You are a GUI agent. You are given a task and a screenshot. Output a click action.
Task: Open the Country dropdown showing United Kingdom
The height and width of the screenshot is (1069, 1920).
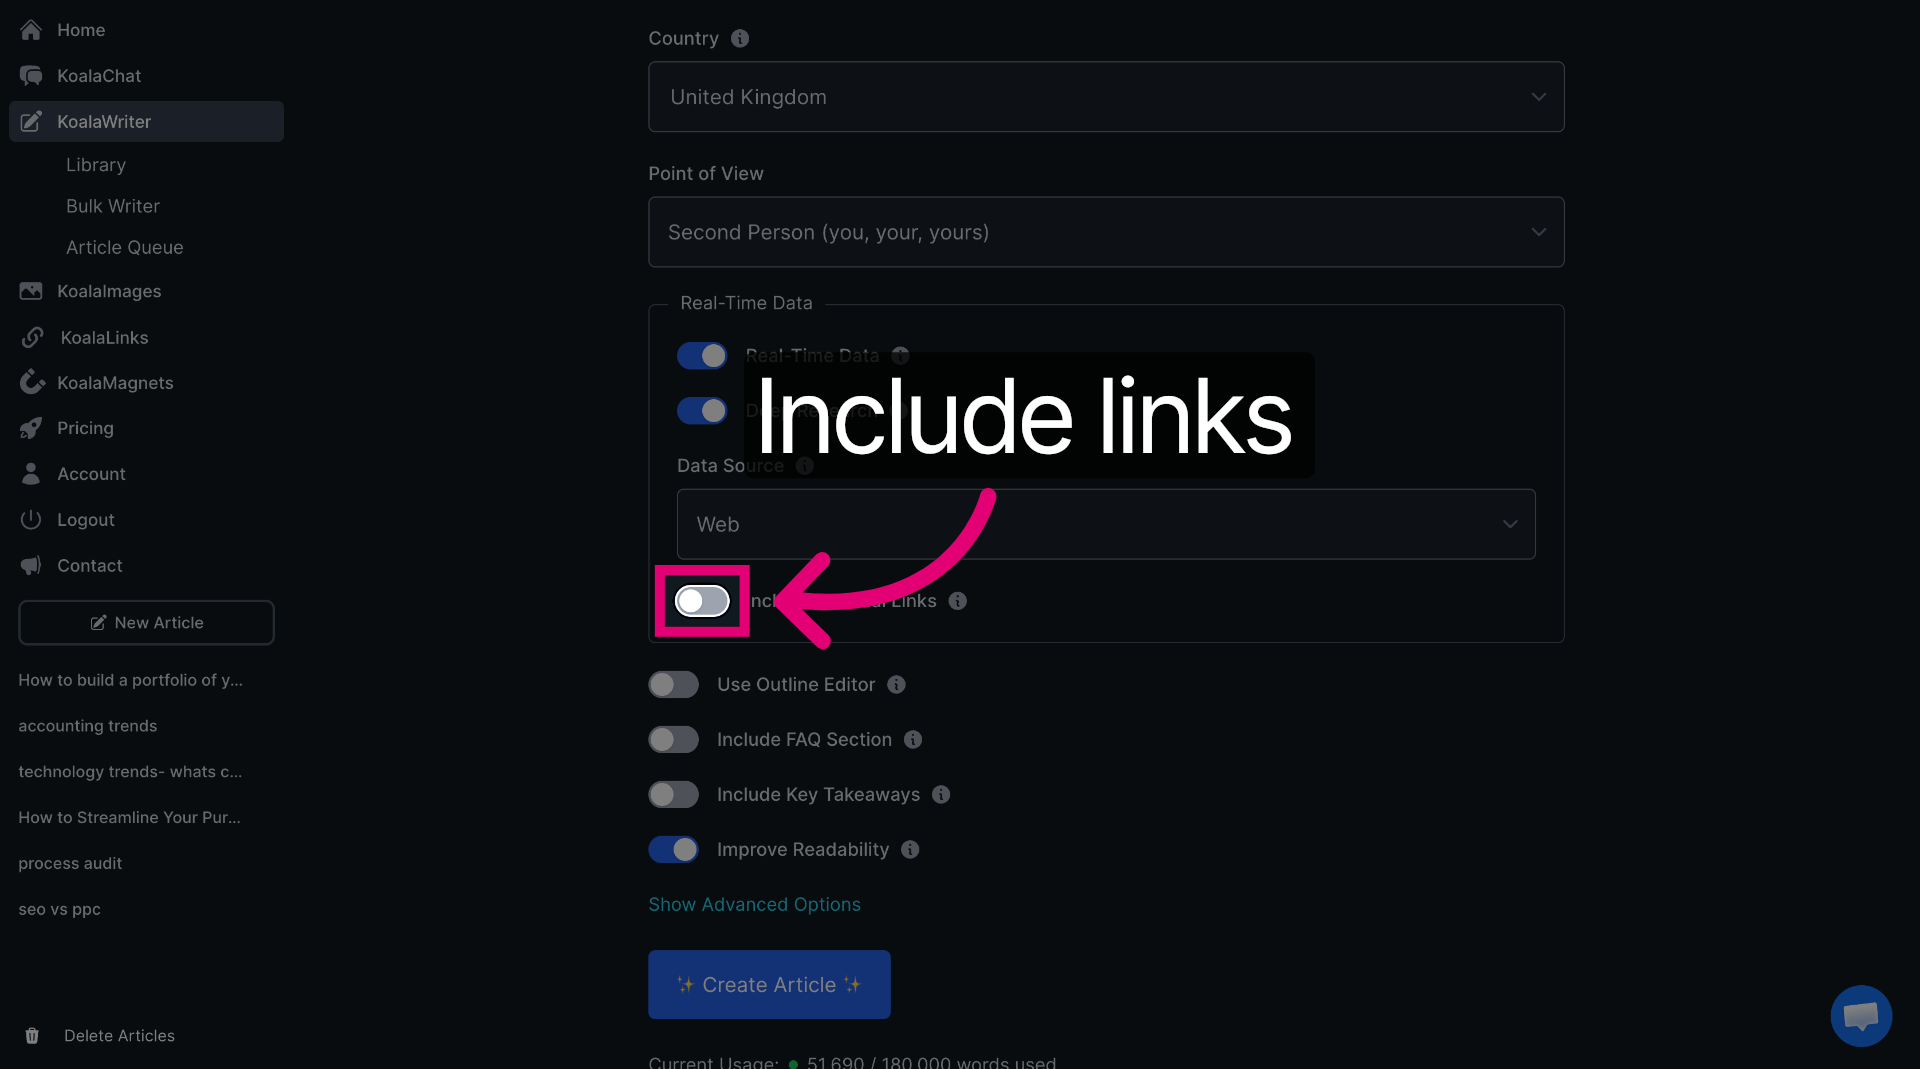(1106, 97)
